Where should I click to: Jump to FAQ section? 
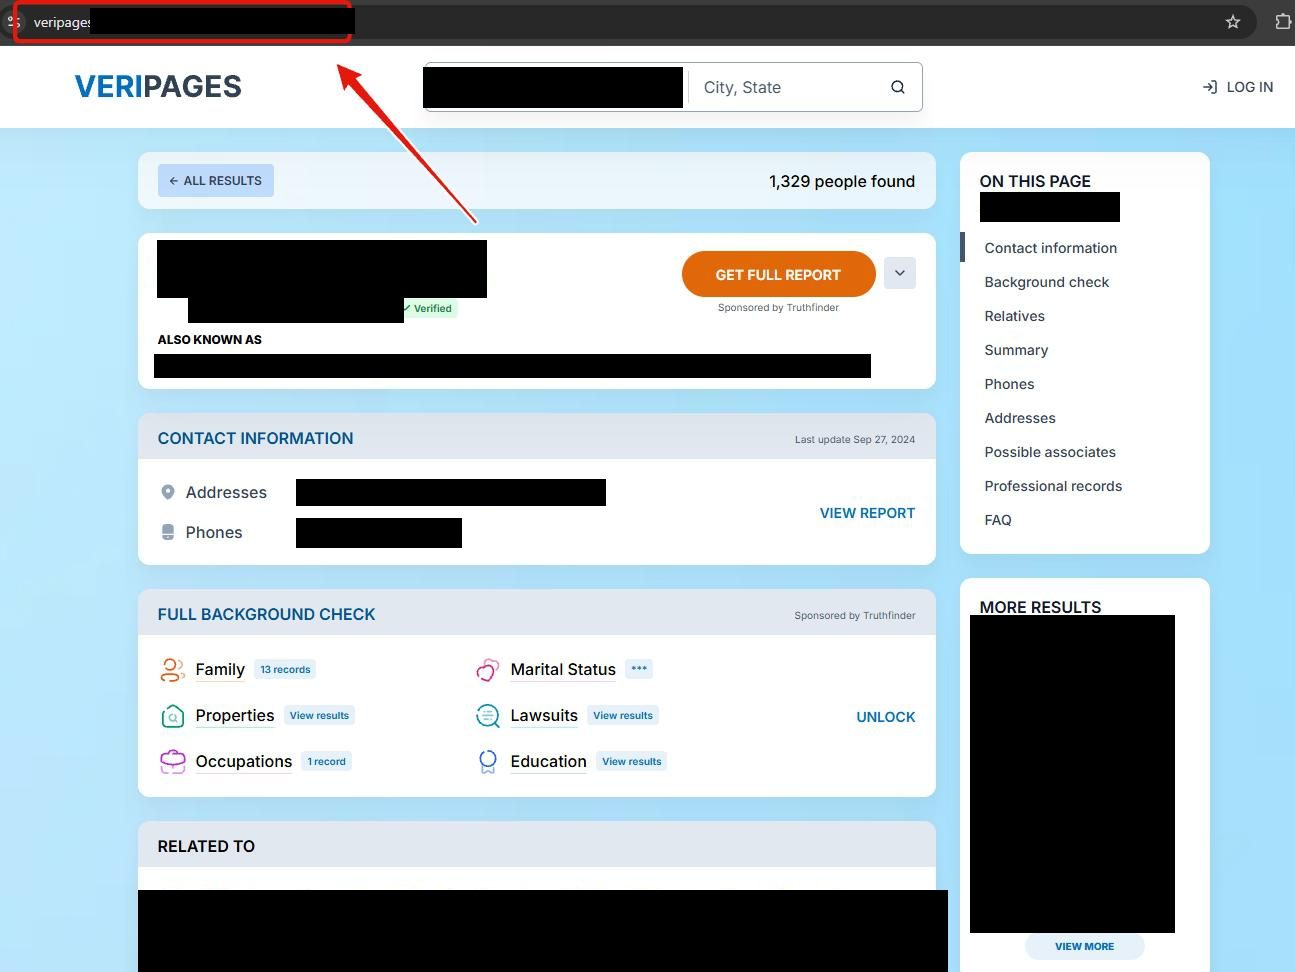[997, 520]
